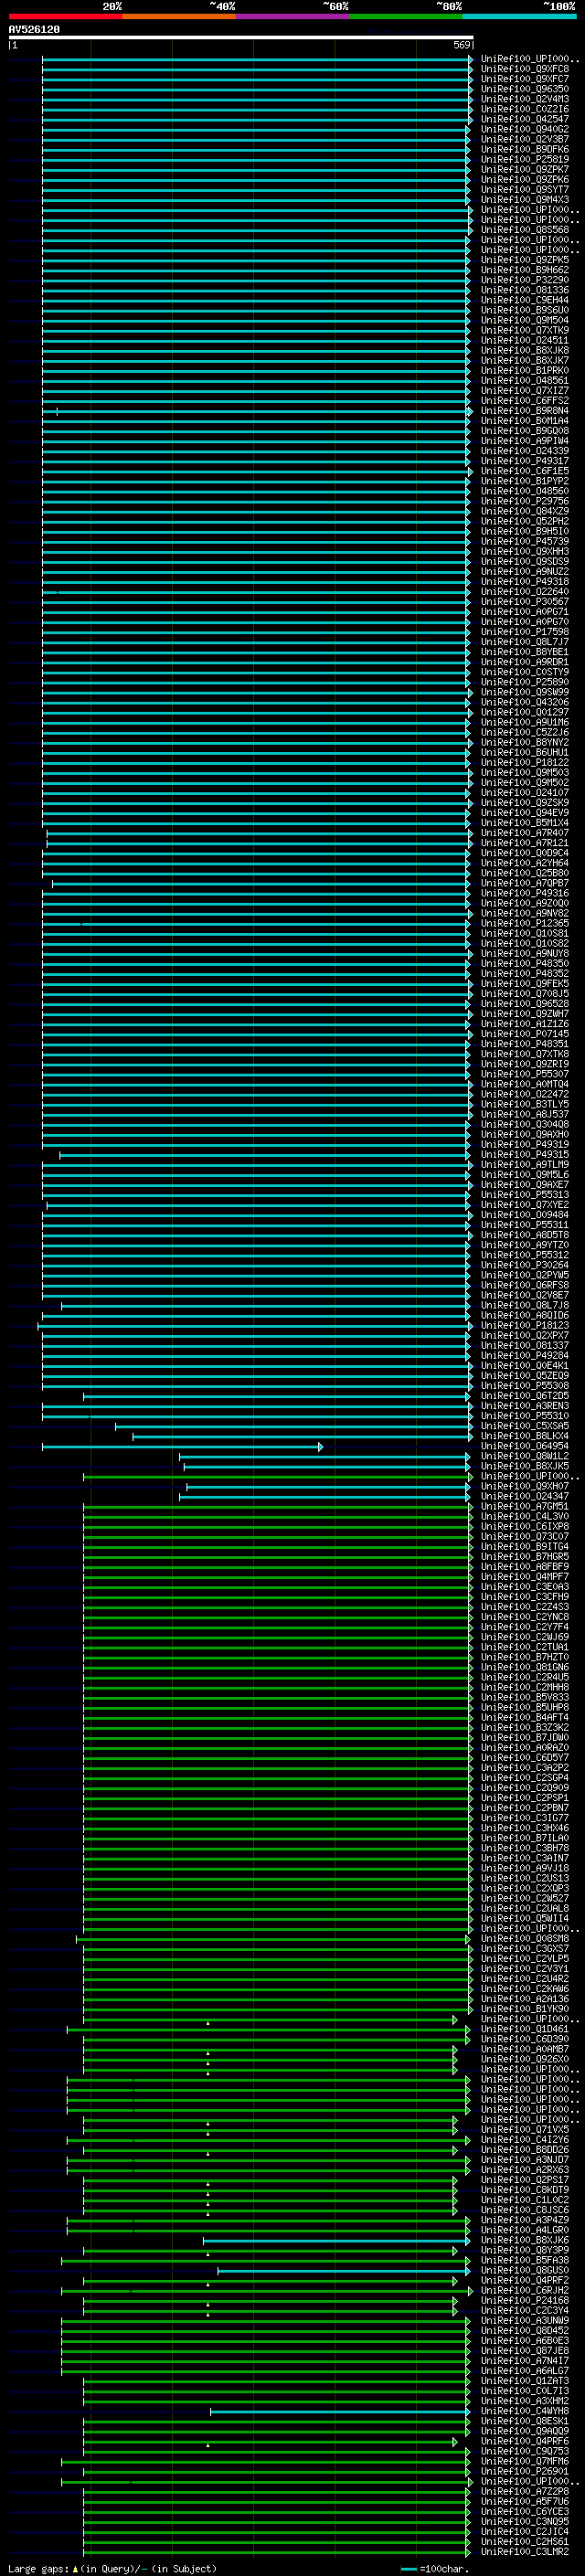This screenshot has height=2576, width=585.
Task: Select the UniRef100_B8XJK8 hit label
Action: (x=525, y=350)
